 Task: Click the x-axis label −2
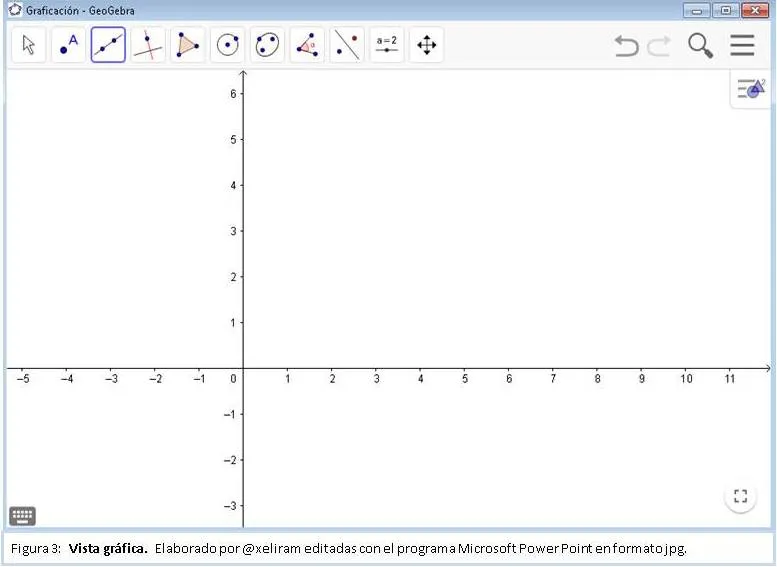[156, 379]
